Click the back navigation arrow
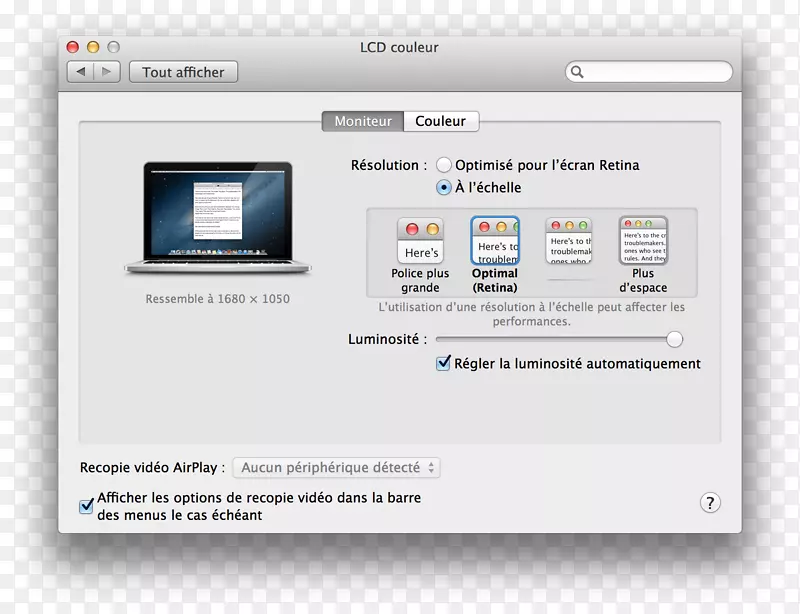The height and width of the screenshot is (614, 800). [x=80, y=71]
